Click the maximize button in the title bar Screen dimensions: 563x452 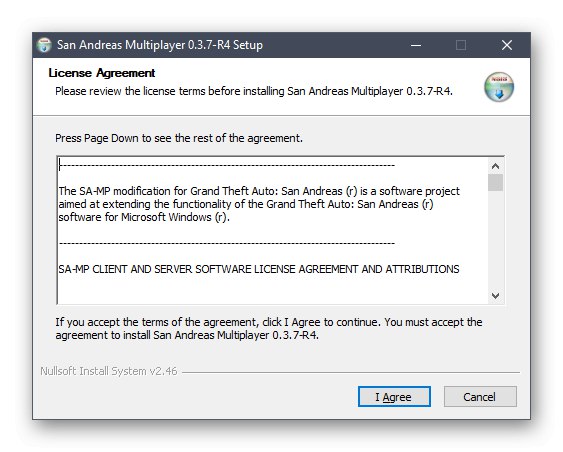tap(461, 45)
